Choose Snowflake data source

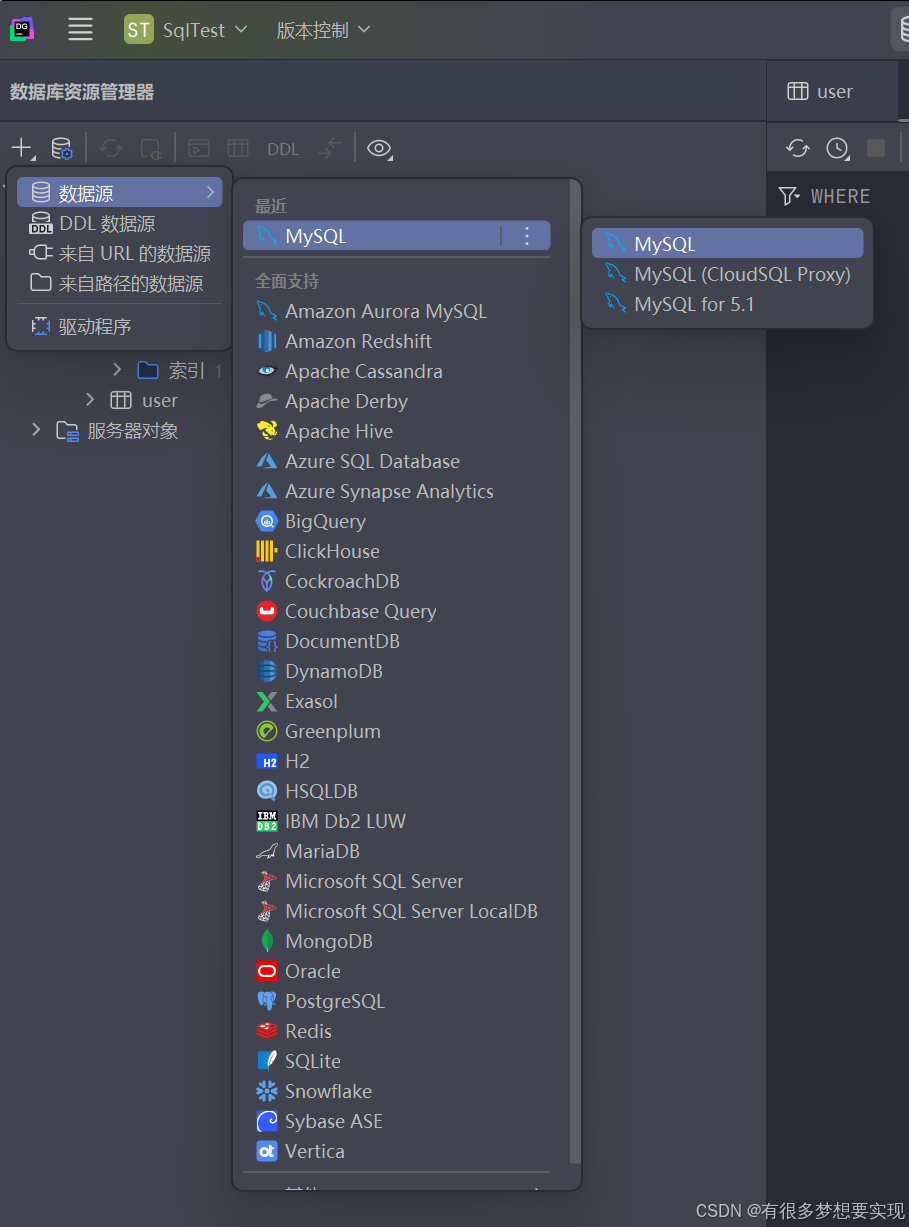pos(396,1091)
